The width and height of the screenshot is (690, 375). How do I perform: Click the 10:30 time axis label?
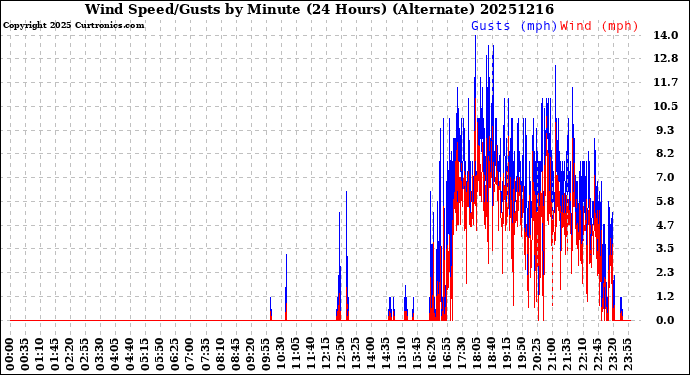(x=280, y=355)
